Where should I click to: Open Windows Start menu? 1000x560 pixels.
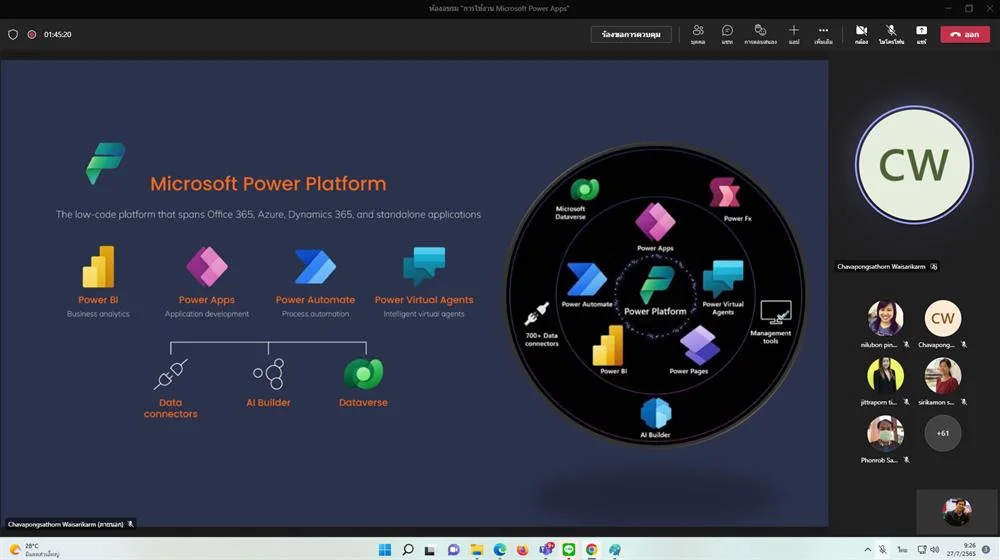(x=385, y=550)
